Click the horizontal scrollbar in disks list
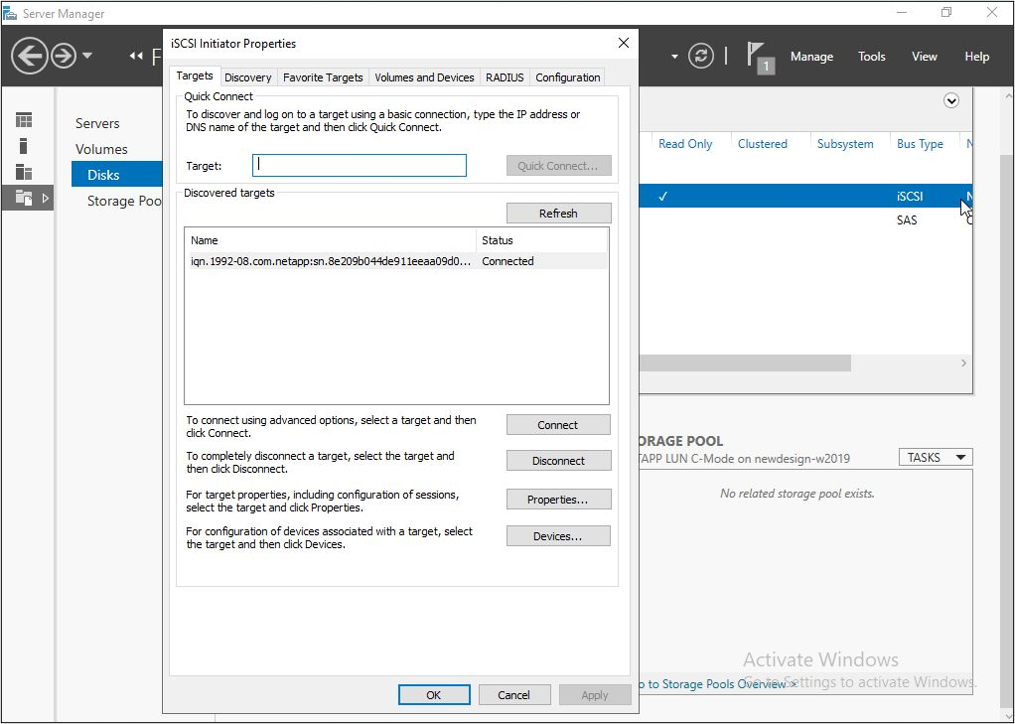 [x=745, y=363]
